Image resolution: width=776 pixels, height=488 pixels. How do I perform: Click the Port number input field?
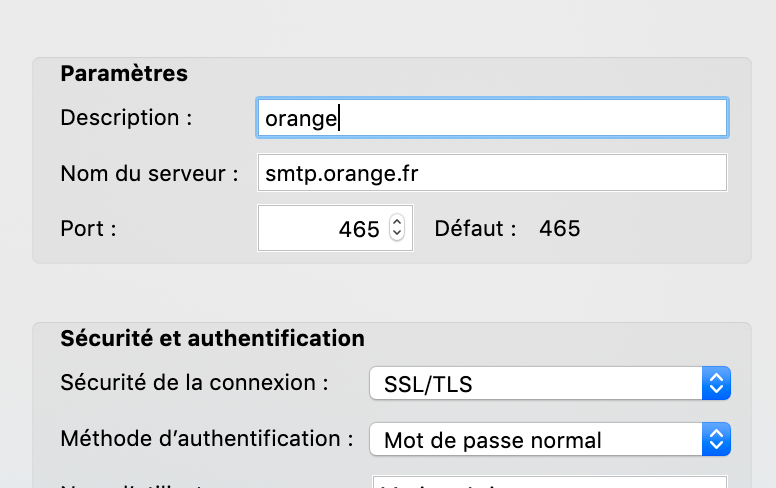(322, 229)
